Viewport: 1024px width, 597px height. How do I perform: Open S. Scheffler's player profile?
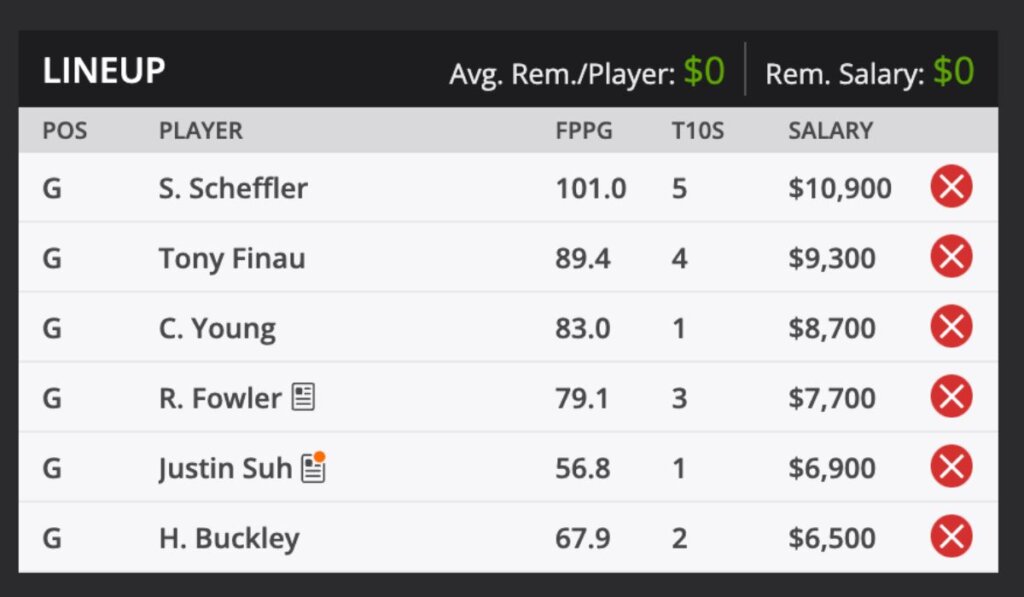coord(232,187)
